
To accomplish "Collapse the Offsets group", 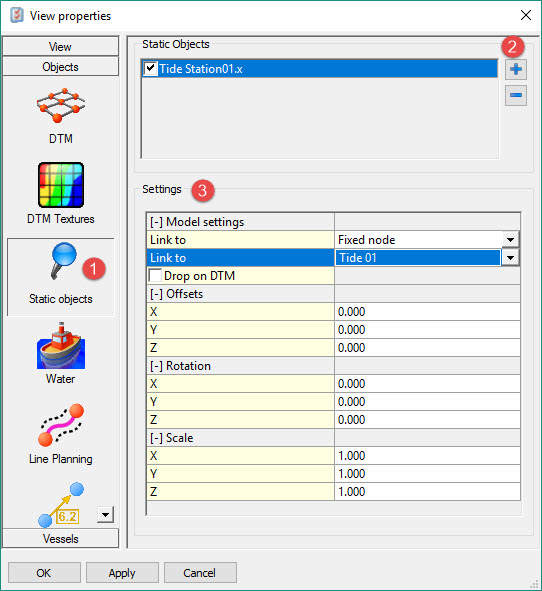I will (156, 294).
